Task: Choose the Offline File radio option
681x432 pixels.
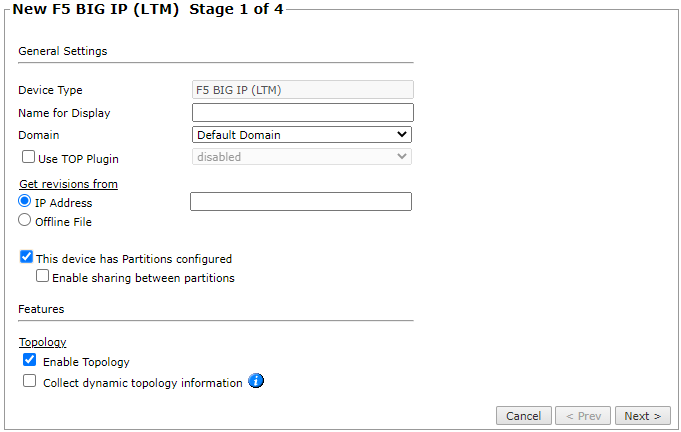Action: coord(25,220)
